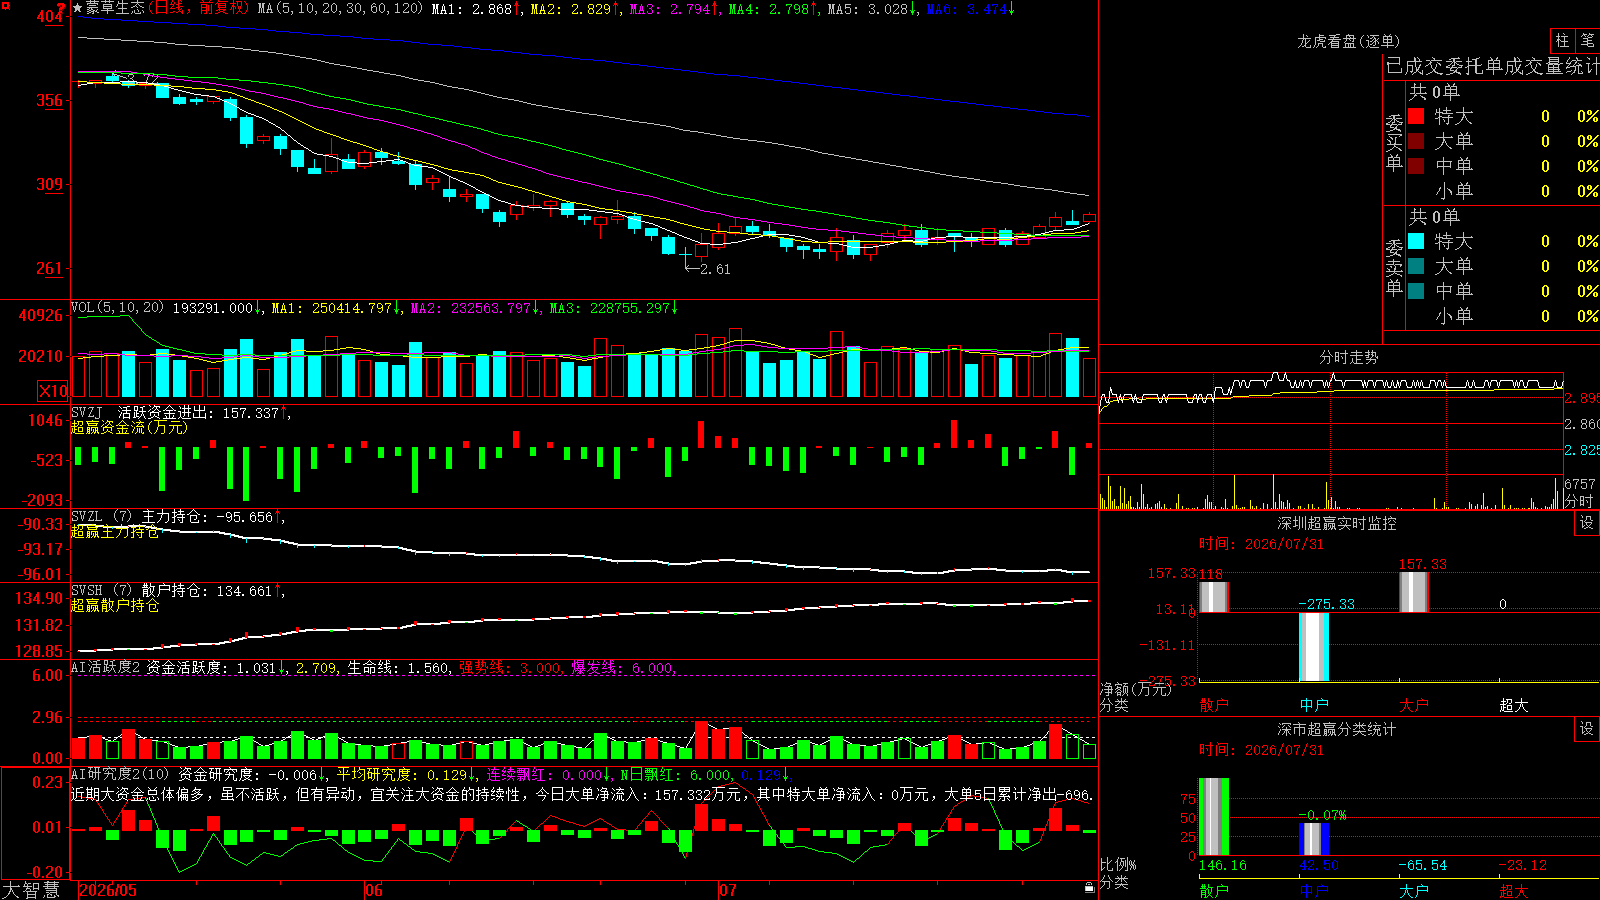The height and width of the screenshot is (900, 1600).
Task: Click the 06 month marker on timeline
Action: [373, 890]
